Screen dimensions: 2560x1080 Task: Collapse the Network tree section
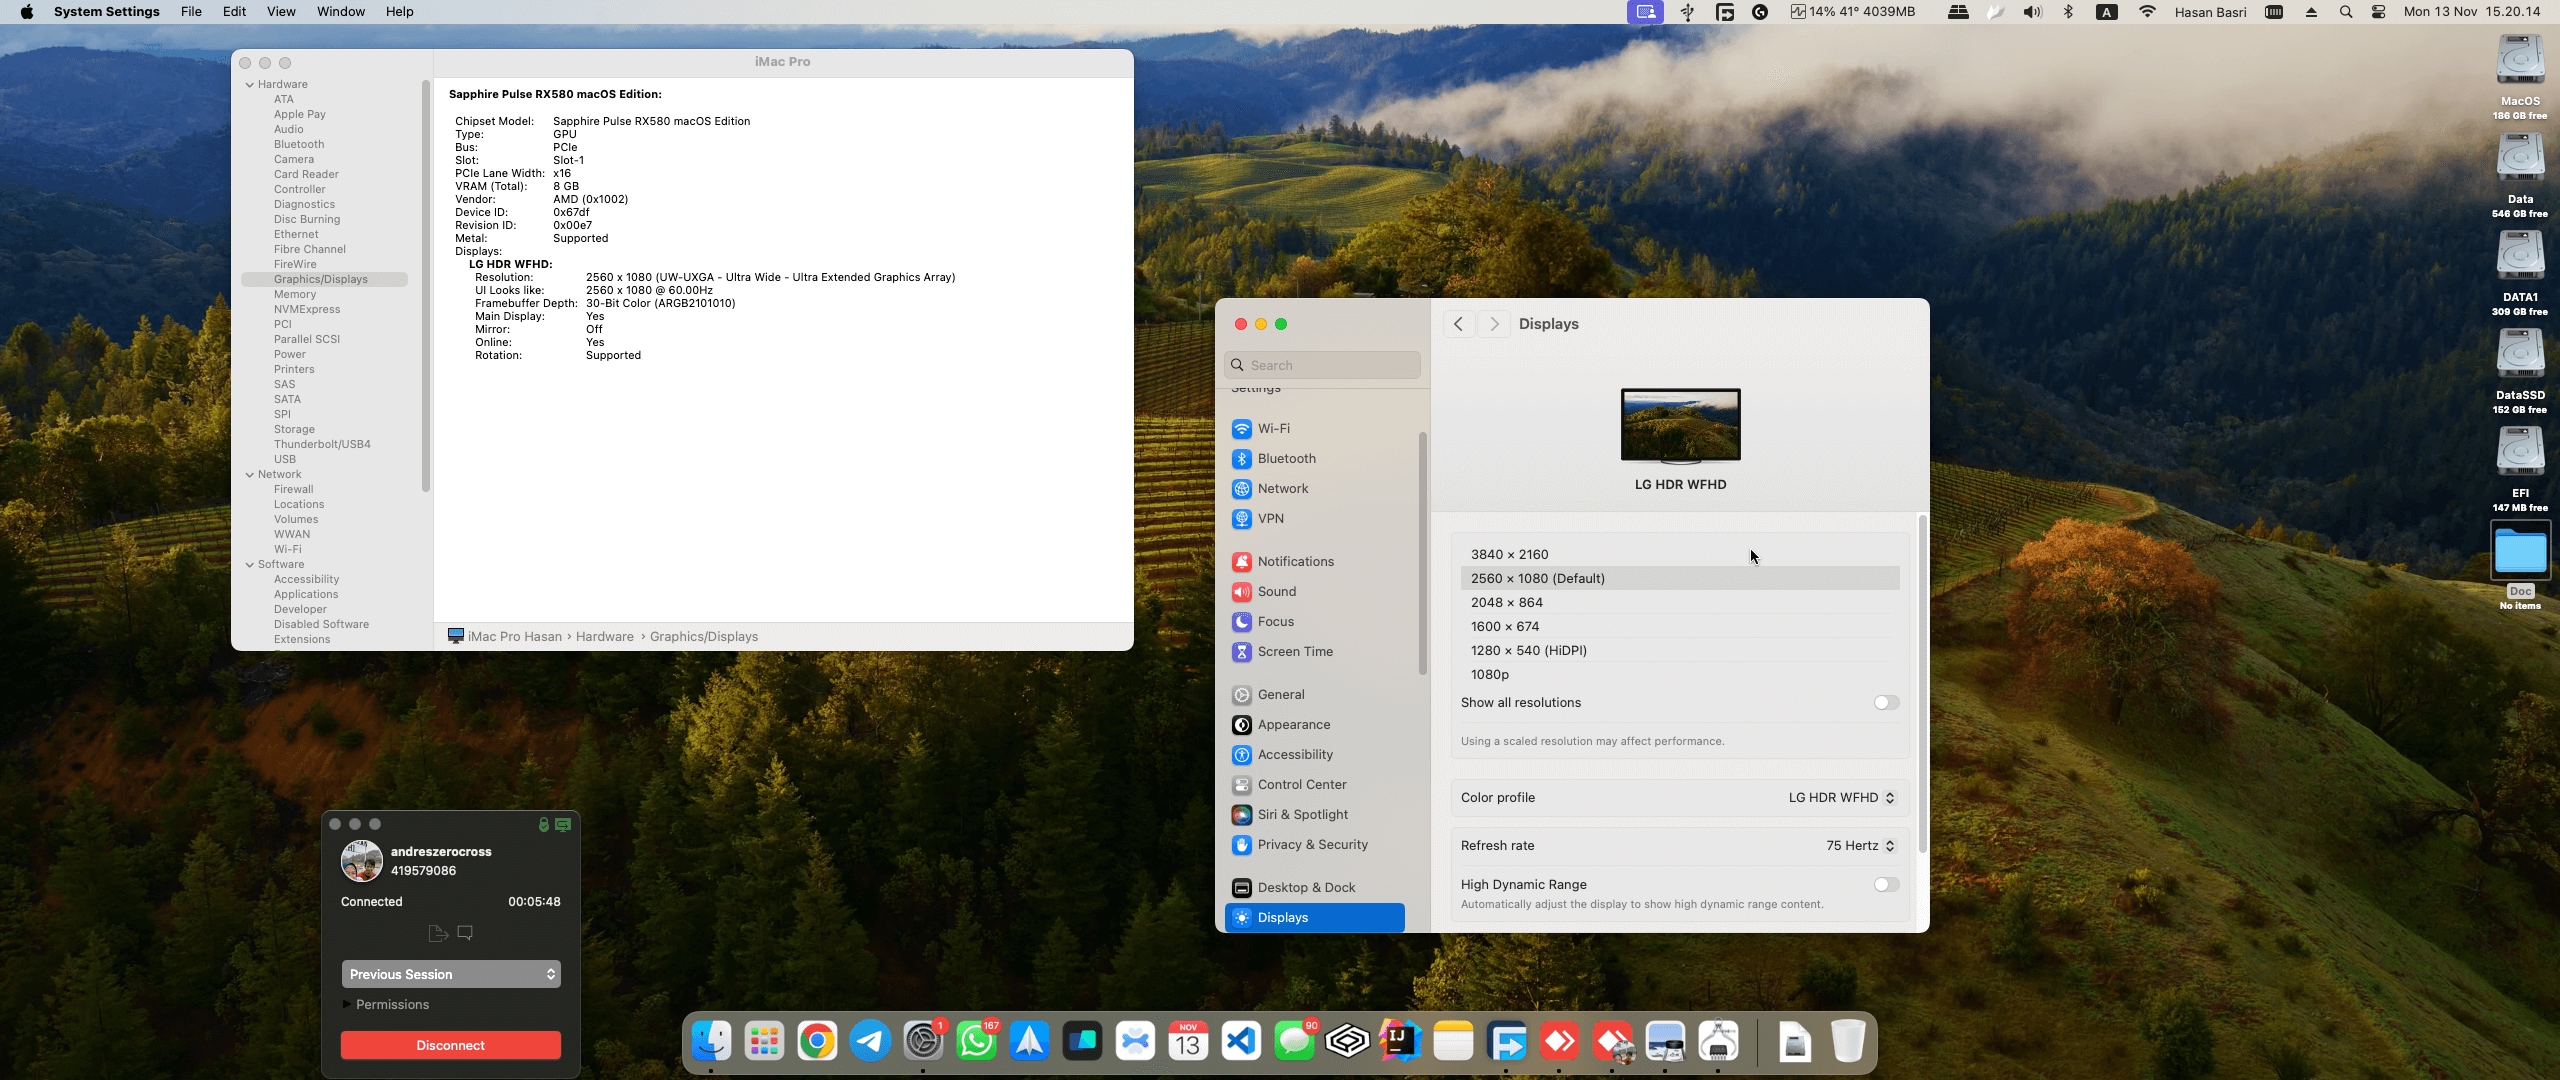point(250,475)
